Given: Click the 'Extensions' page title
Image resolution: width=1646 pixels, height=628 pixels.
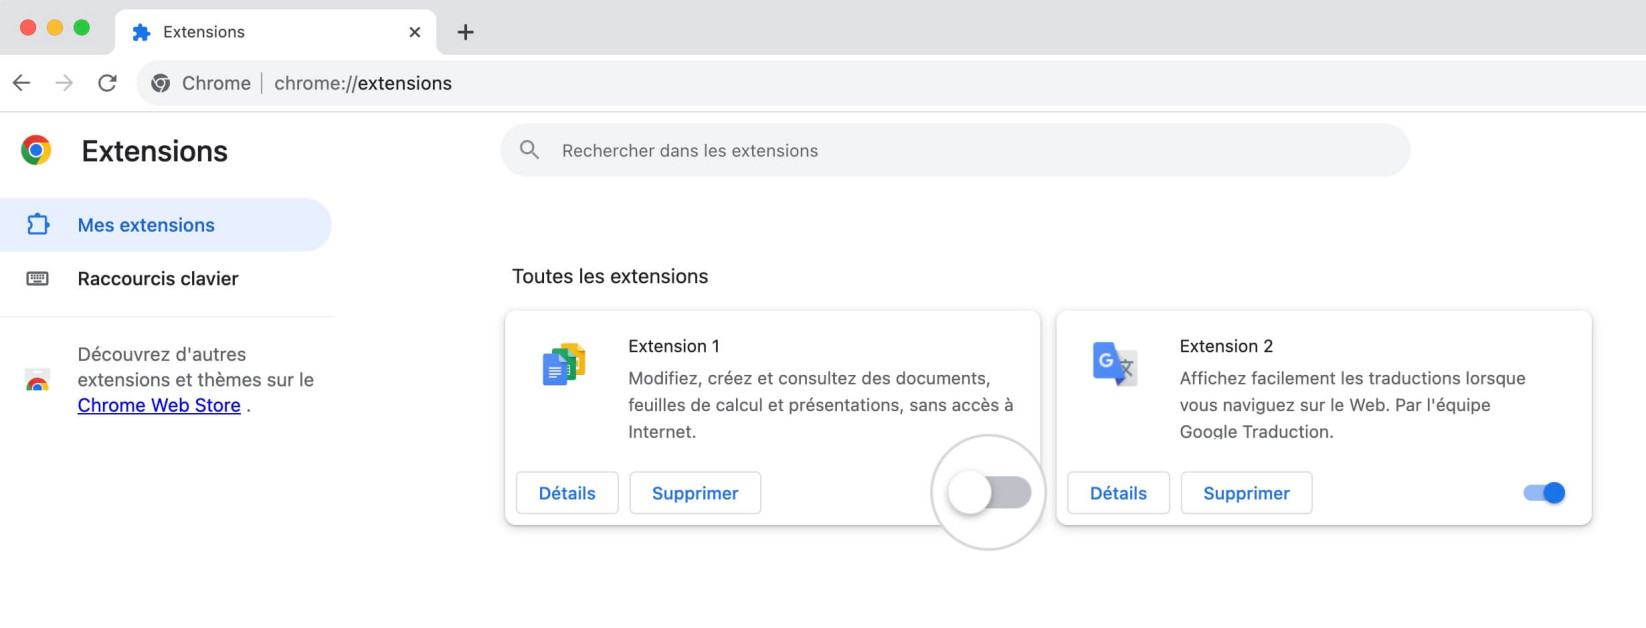Looking at the screenshot, I should [x=155, y=151].
